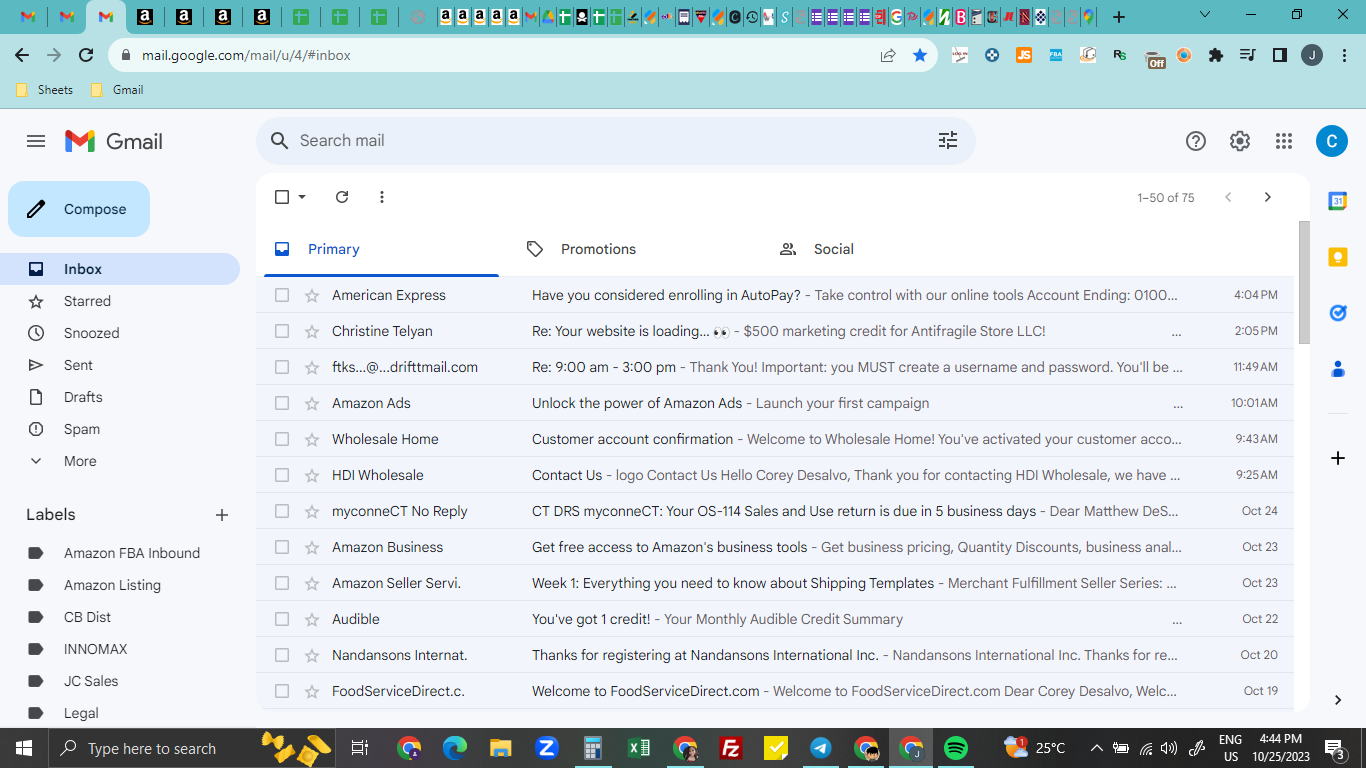The image size is (1366, 768).
Task: Click the inbox vertical scrollbar
Action: [x=1303, y=283]
